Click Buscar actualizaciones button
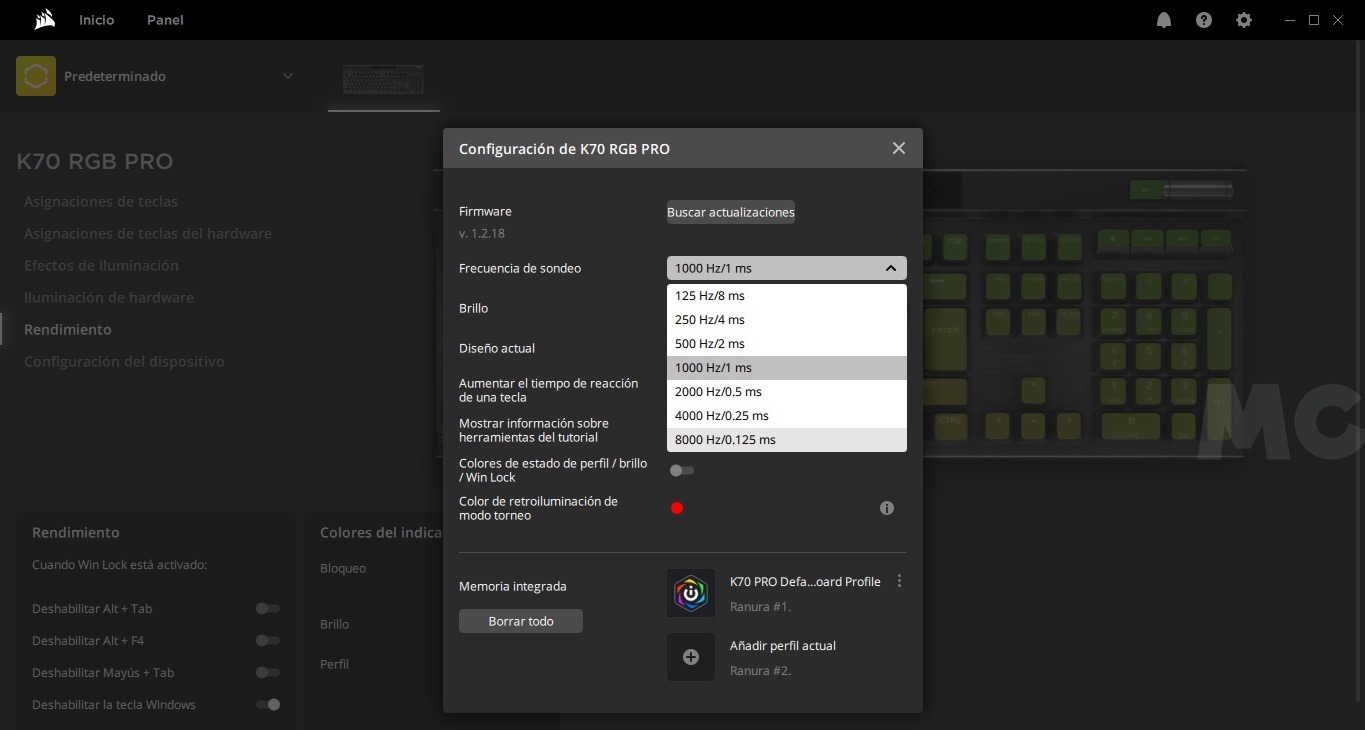Image resolution: width=1365 pixels, height=730 pixels. click(x=730, y=212)
